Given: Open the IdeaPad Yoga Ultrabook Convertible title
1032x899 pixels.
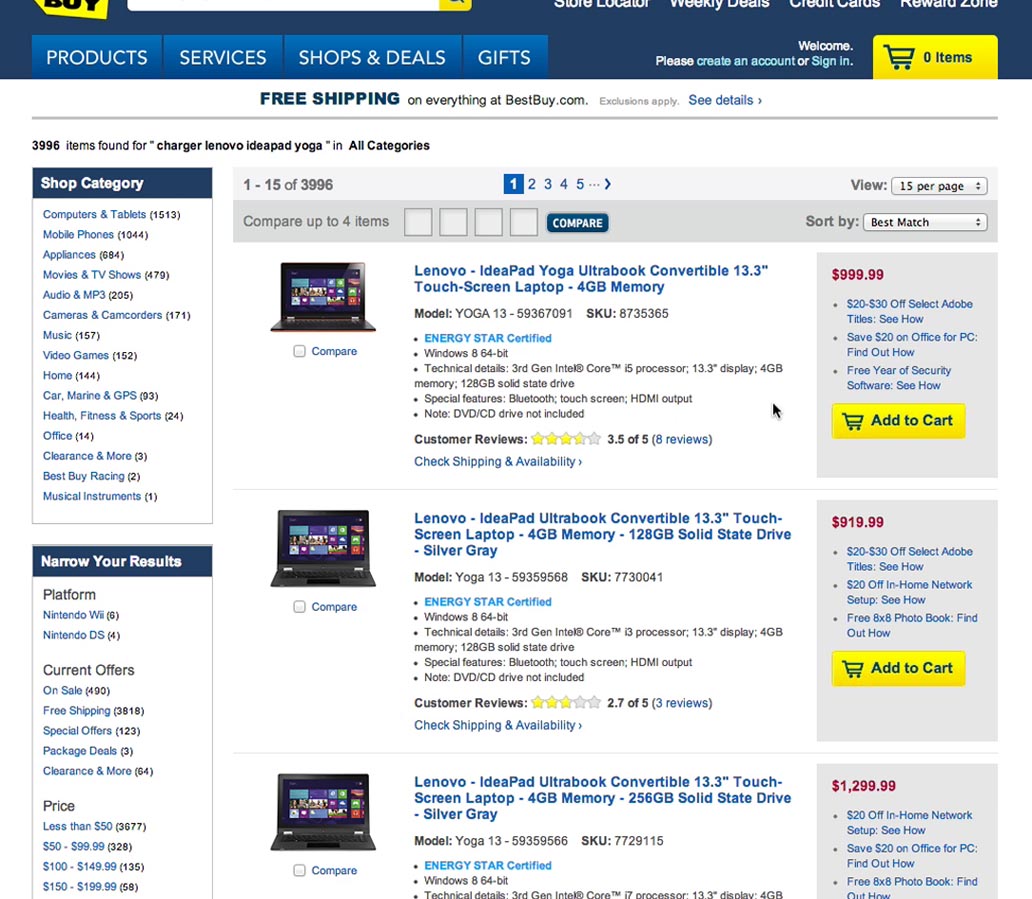Looking at the screenshot, I should (590, 279).
